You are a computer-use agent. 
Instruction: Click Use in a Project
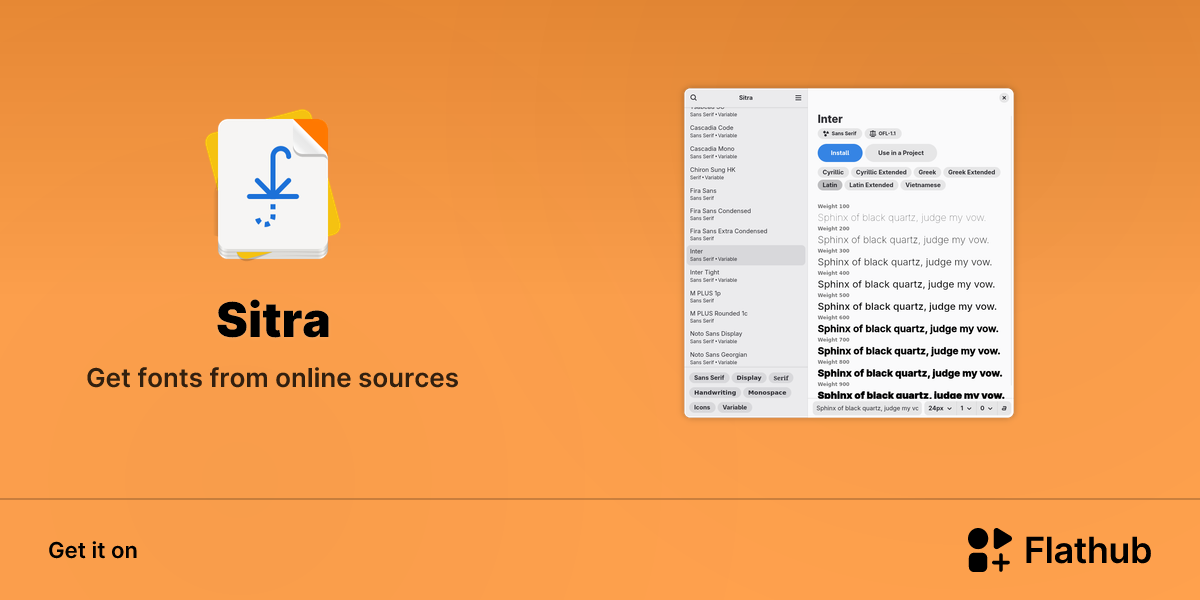901,153
